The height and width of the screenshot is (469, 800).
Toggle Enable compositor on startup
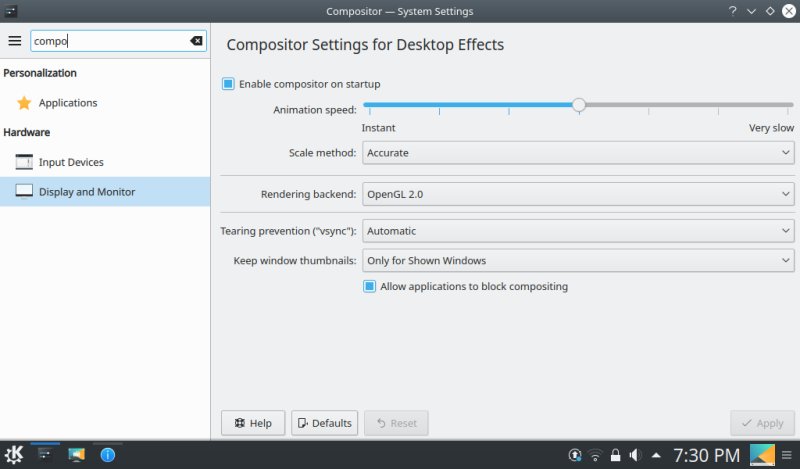(x=228, y=84)
